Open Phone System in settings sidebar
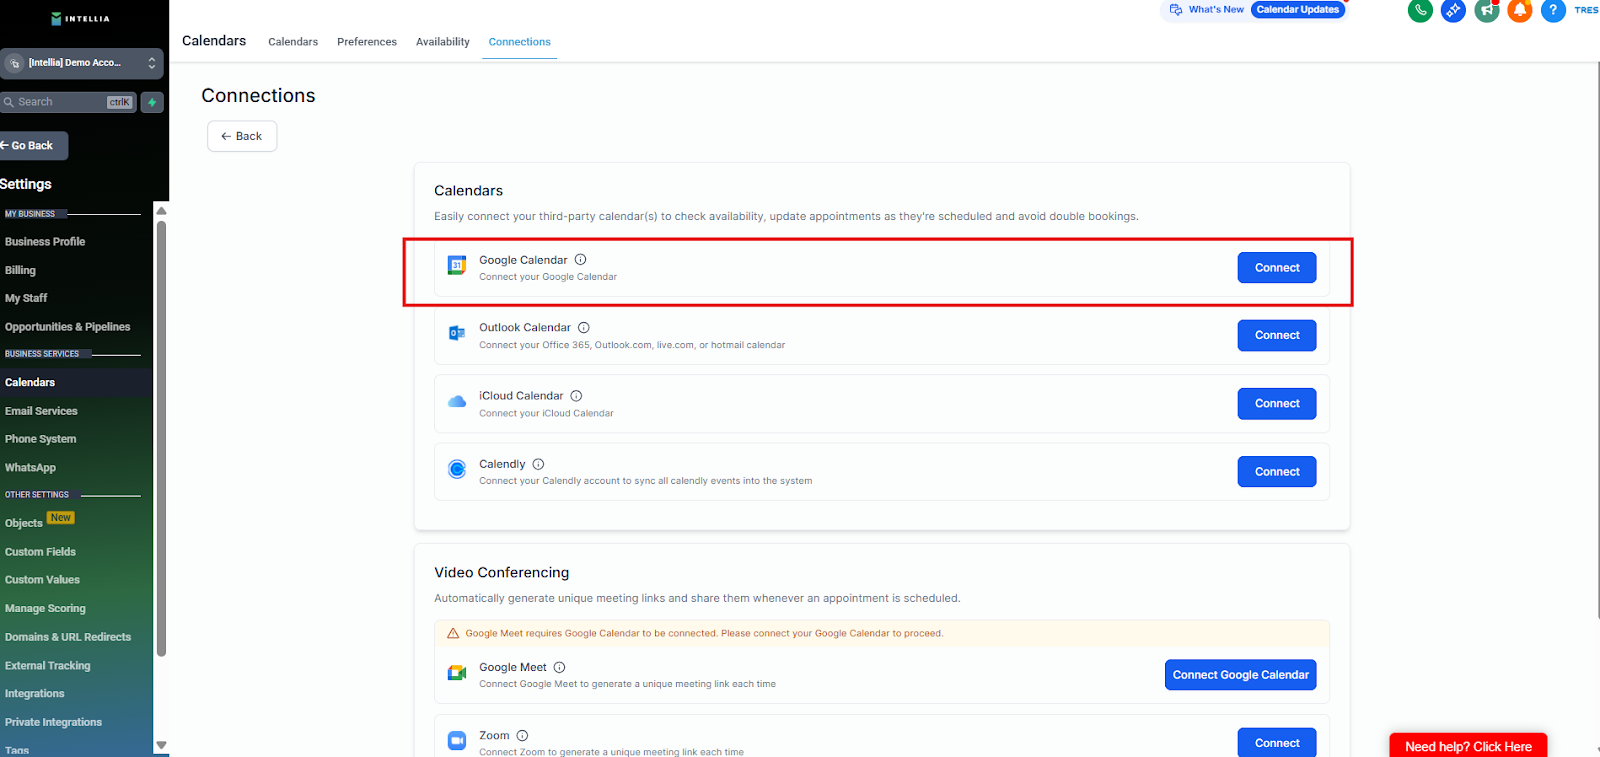The image size is (1600, 757). tap(41, 439)
